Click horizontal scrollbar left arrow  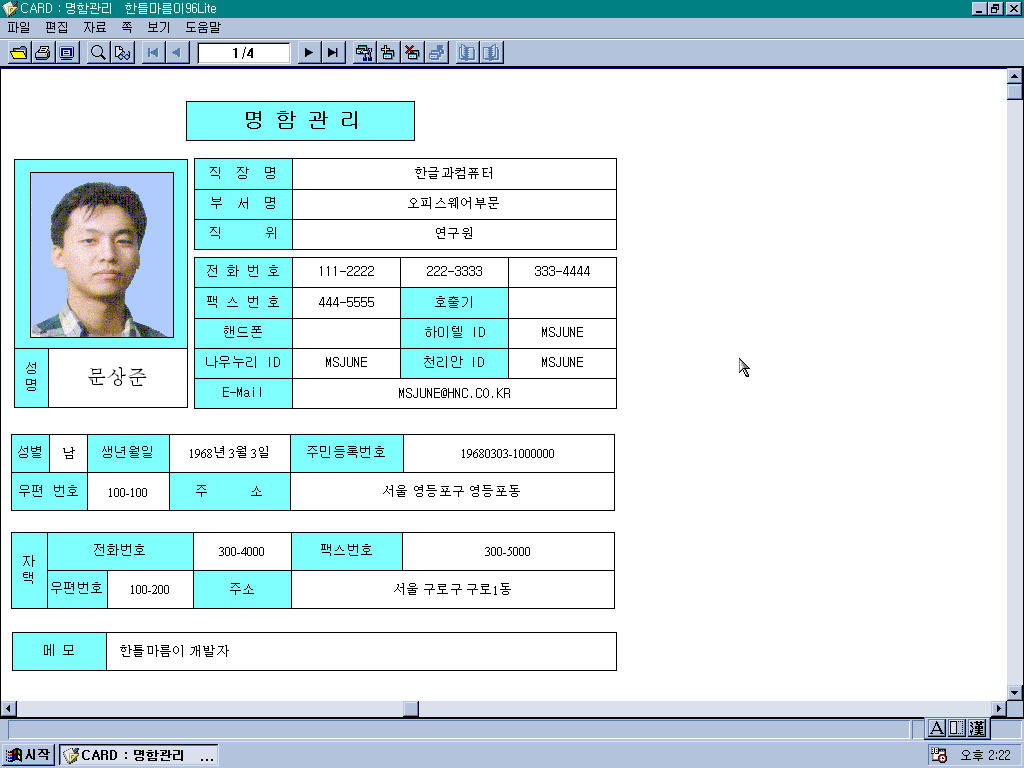pyautogui.click(x=8, y=709)
